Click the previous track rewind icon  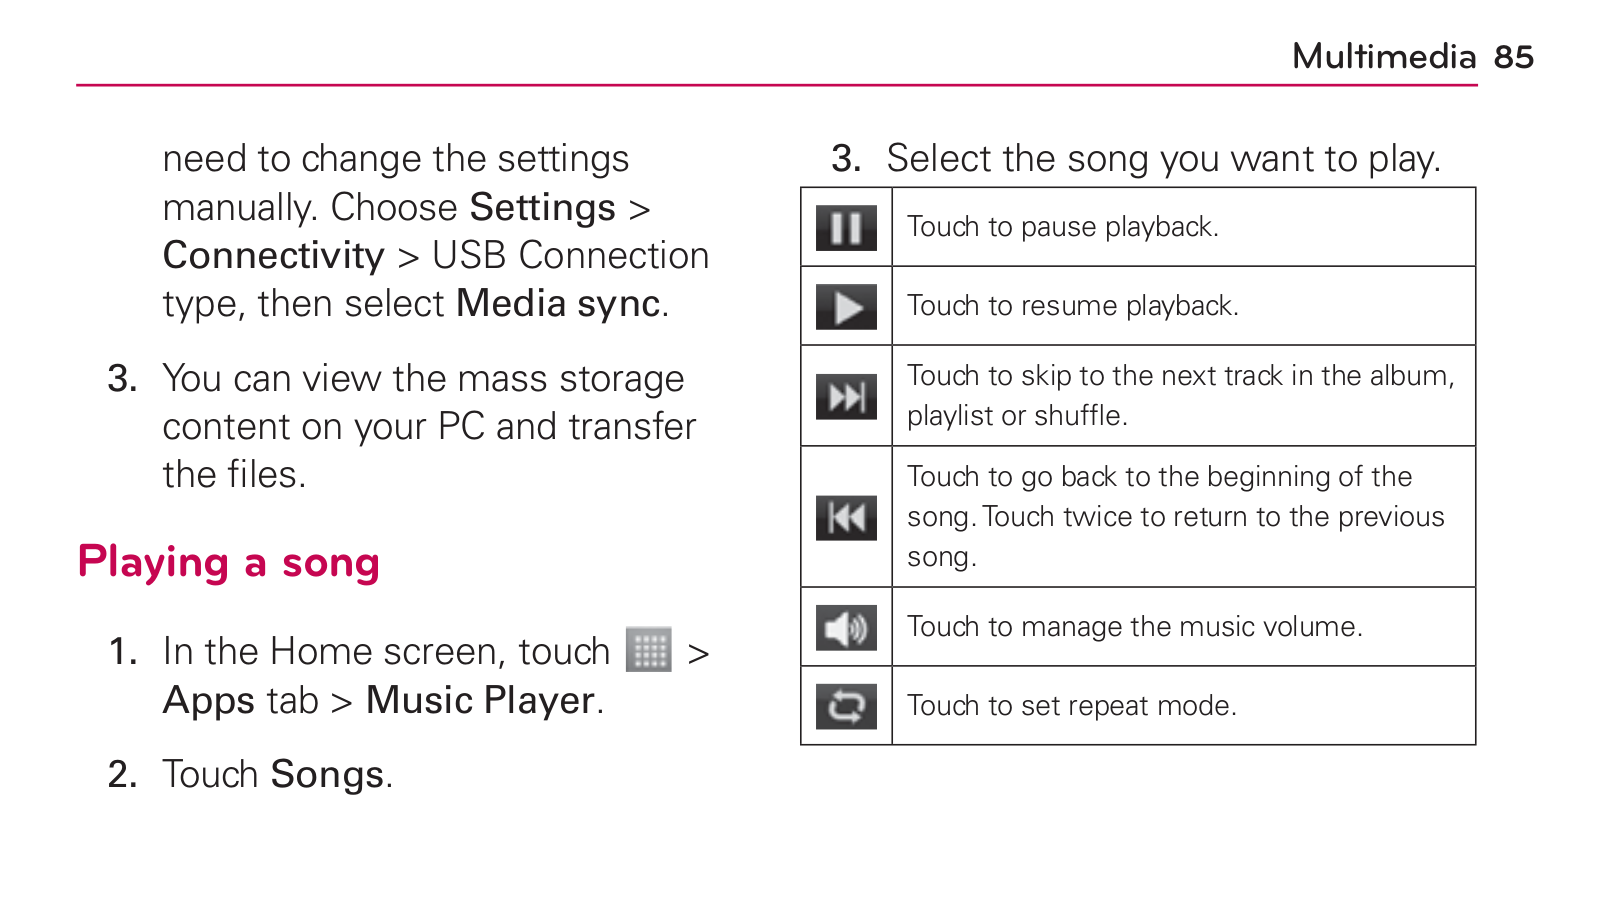point(846,517)
